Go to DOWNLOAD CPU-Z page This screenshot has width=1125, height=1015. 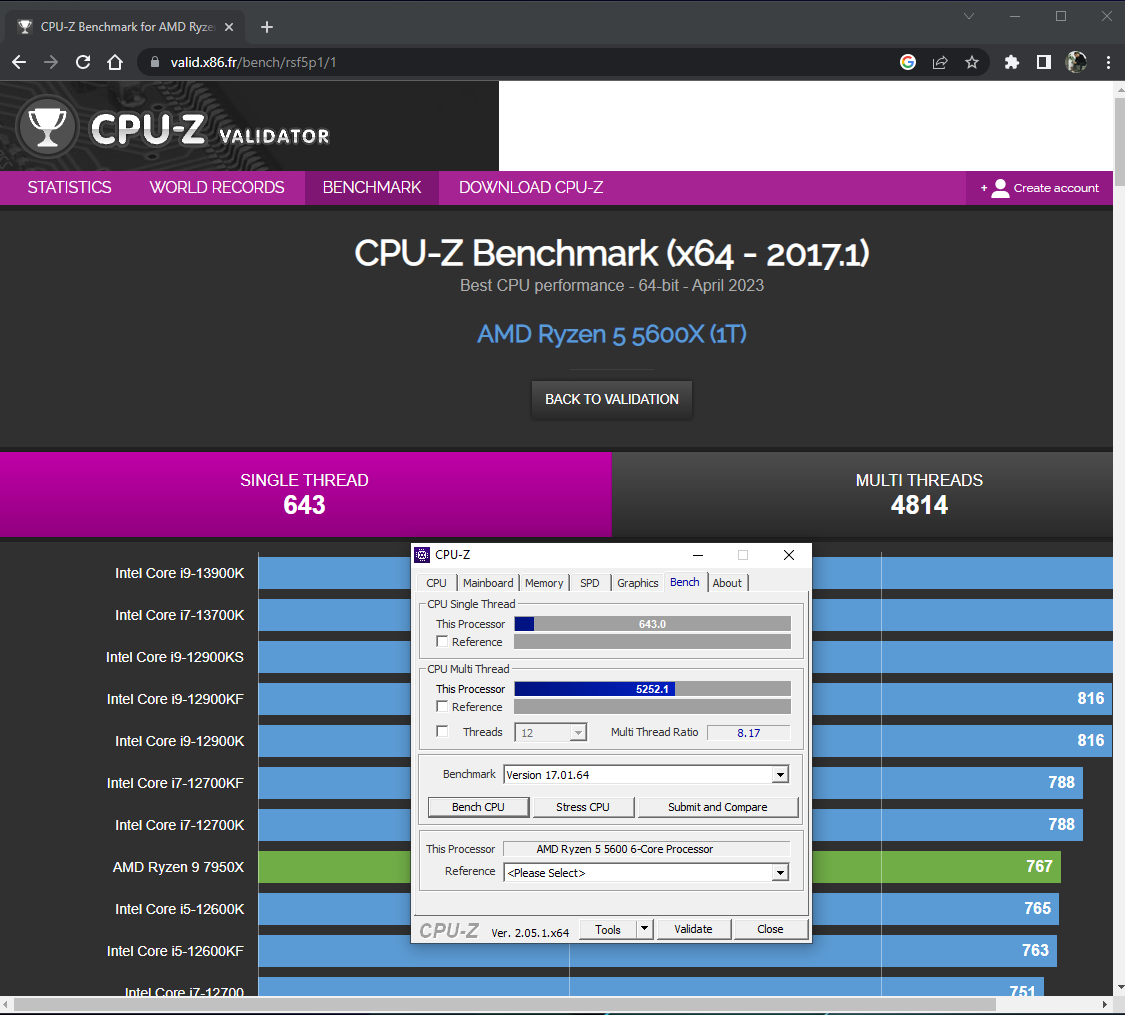[x=531, y=188]
